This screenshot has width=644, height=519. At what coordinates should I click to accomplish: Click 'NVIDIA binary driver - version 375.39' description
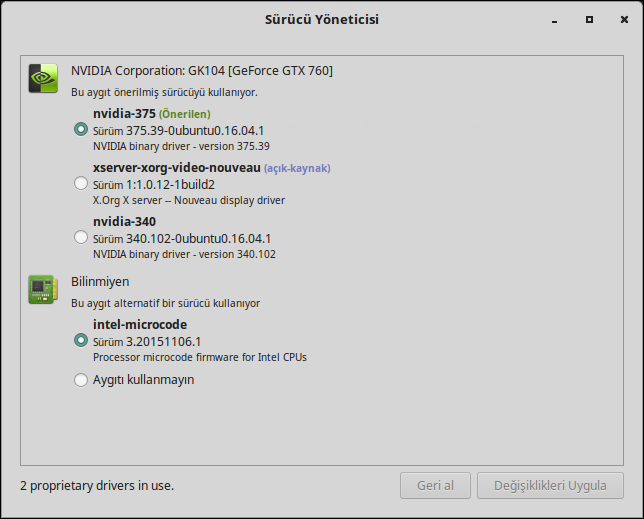(181, 147)
